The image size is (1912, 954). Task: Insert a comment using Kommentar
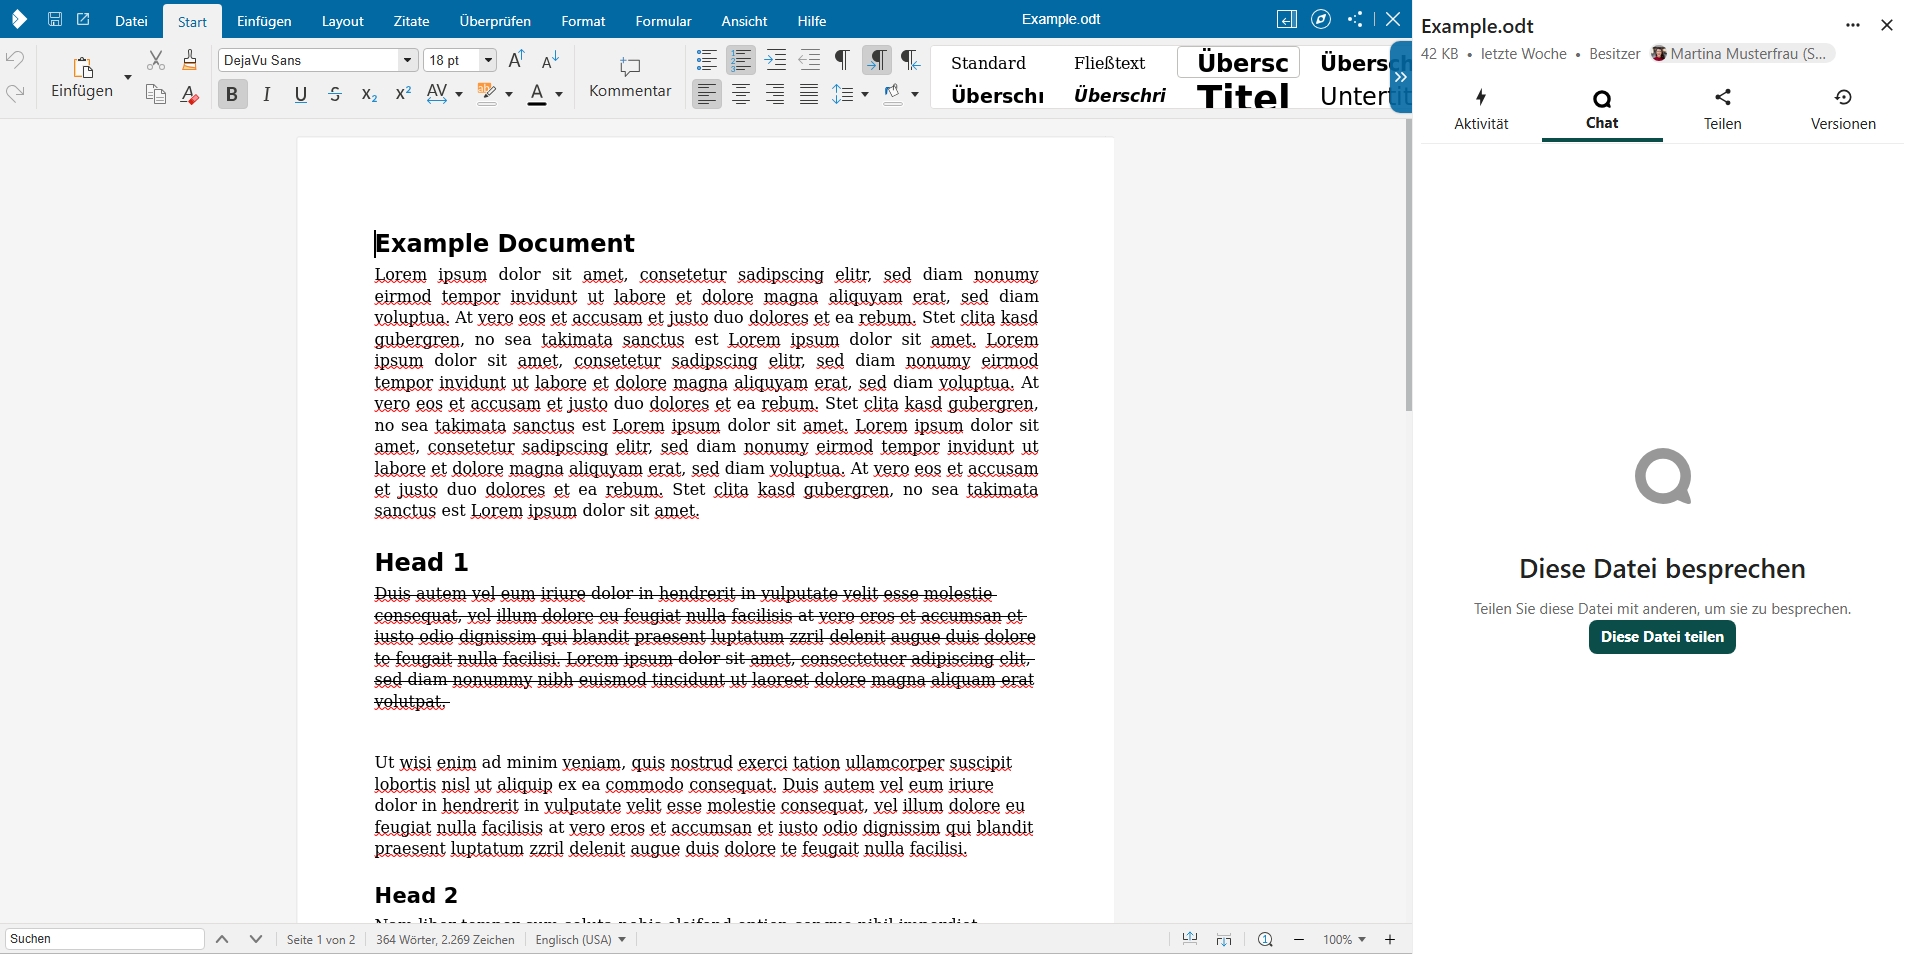(630, 77)
